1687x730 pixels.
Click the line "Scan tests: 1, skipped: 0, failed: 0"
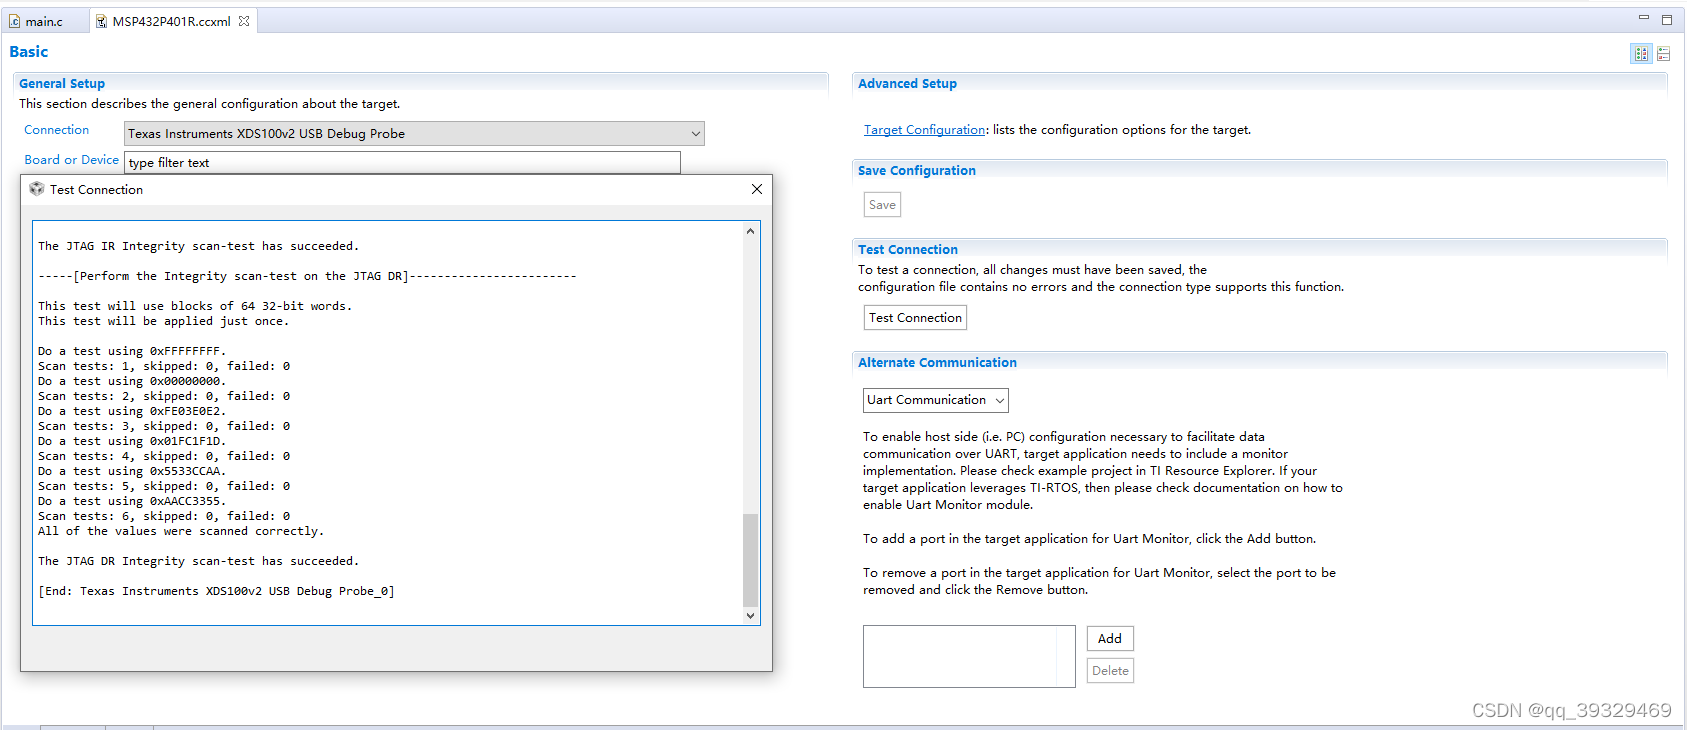pyautogui.click(x=164, y=366)
